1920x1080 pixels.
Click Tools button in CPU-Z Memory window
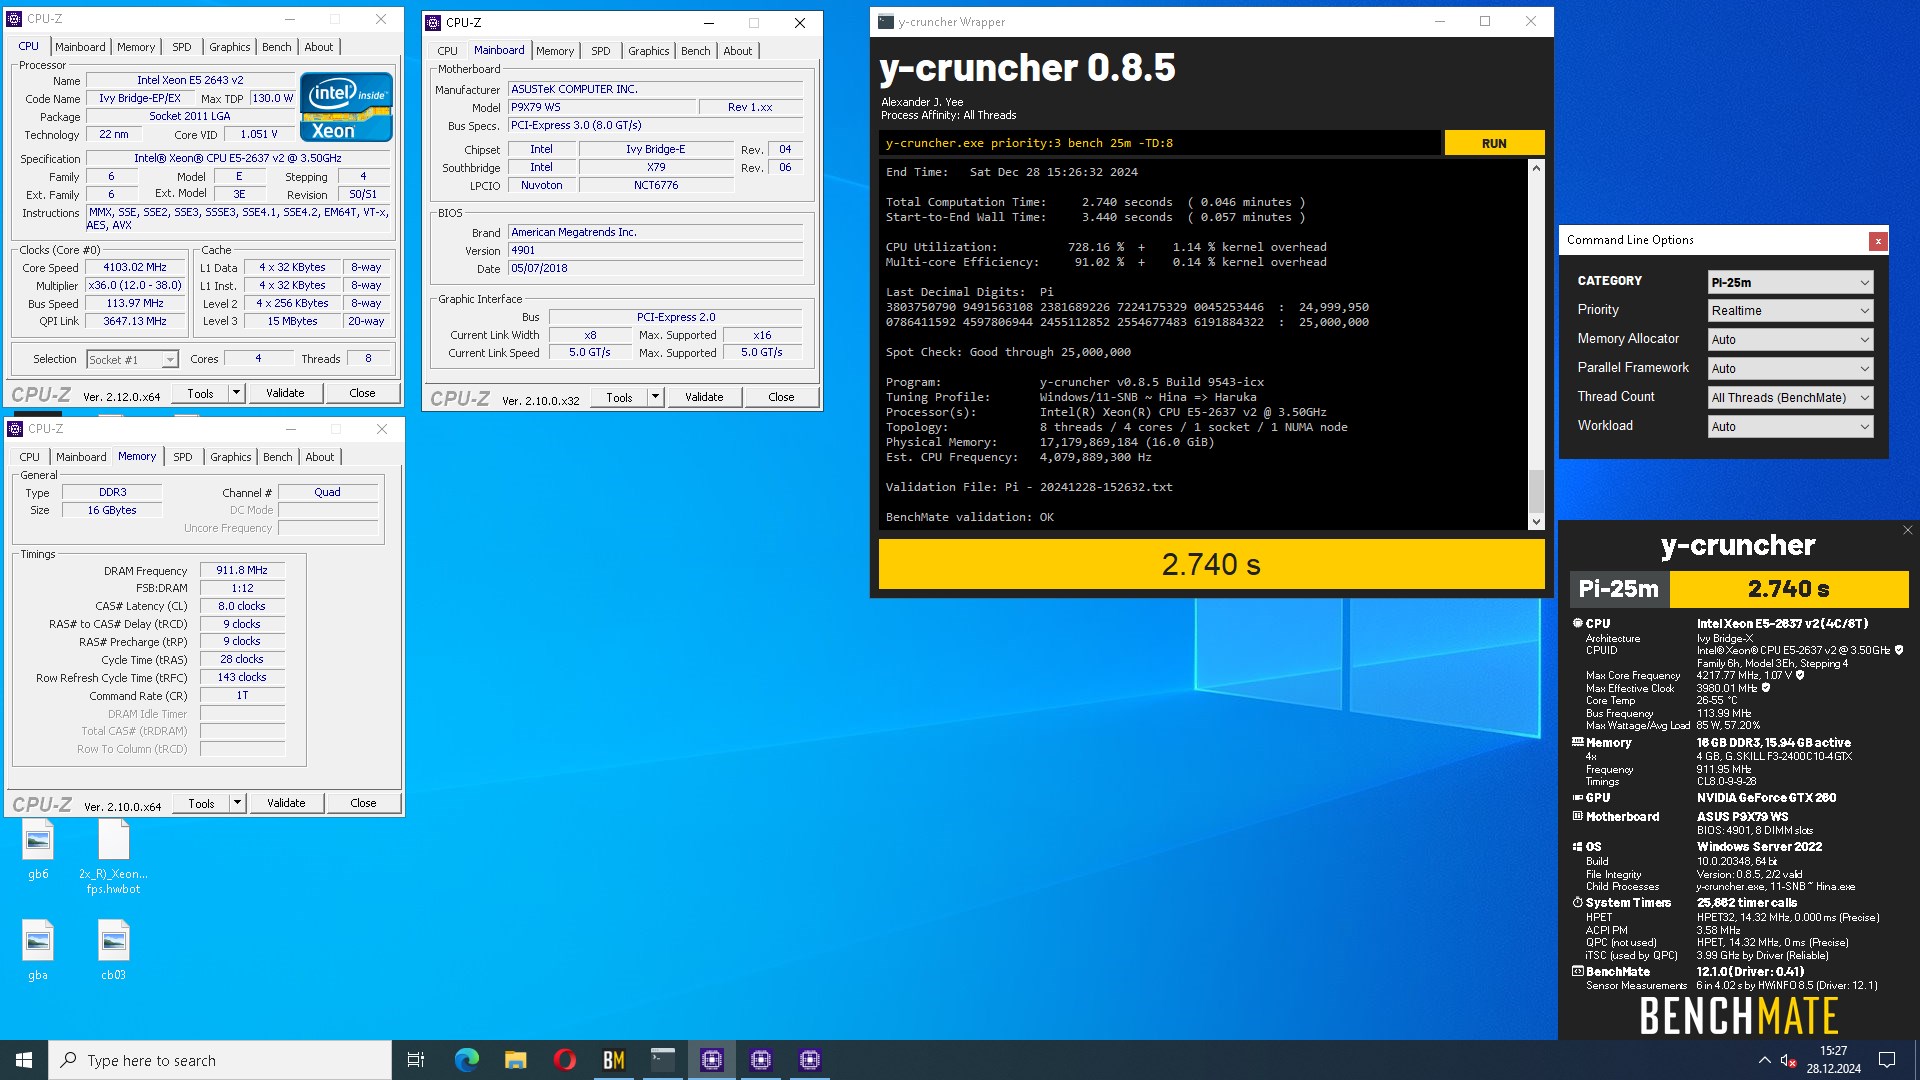coord(201,803)
